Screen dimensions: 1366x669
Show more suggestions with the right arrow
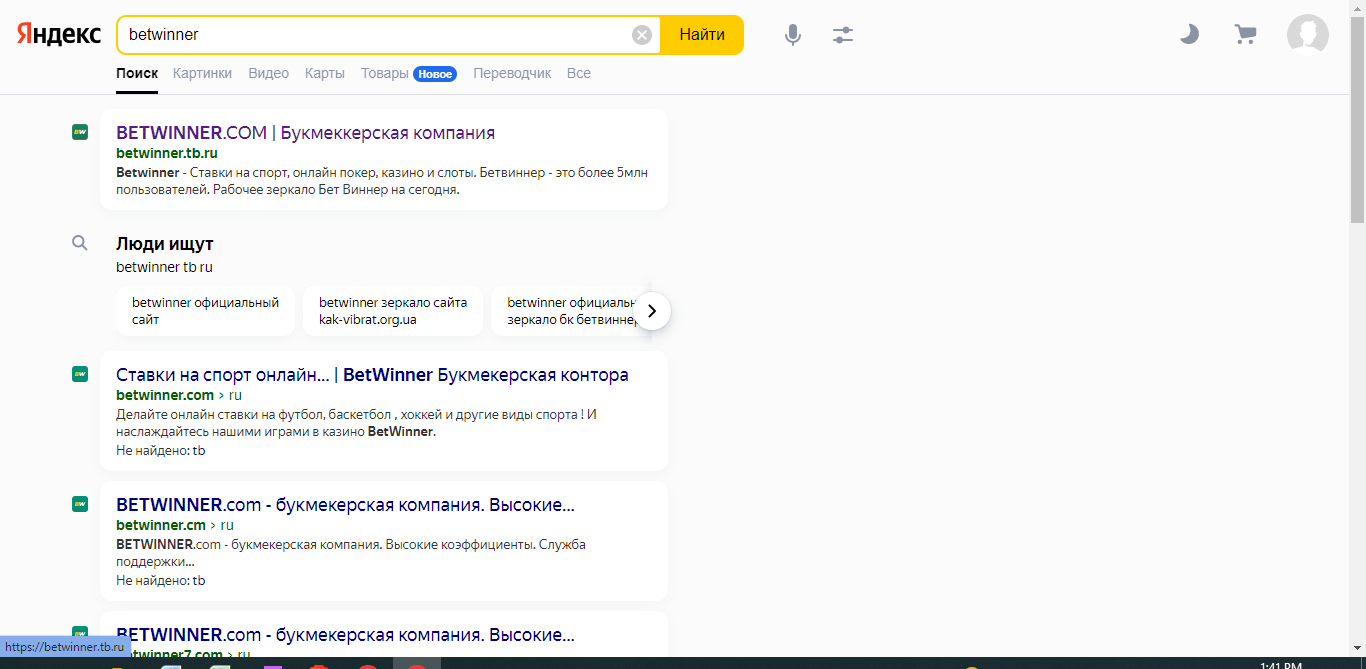point(652,311)
